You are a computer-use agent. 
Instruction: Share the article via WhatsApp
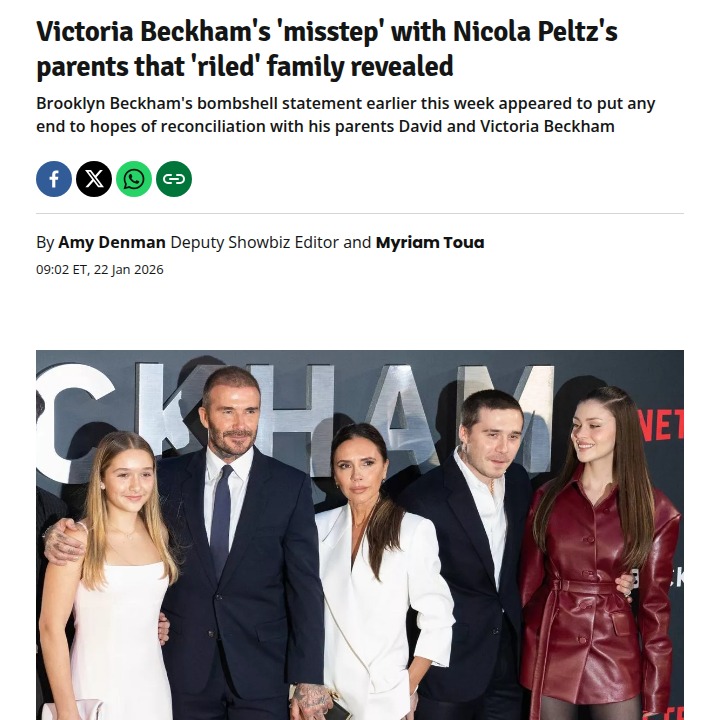(x=134, y=179)
